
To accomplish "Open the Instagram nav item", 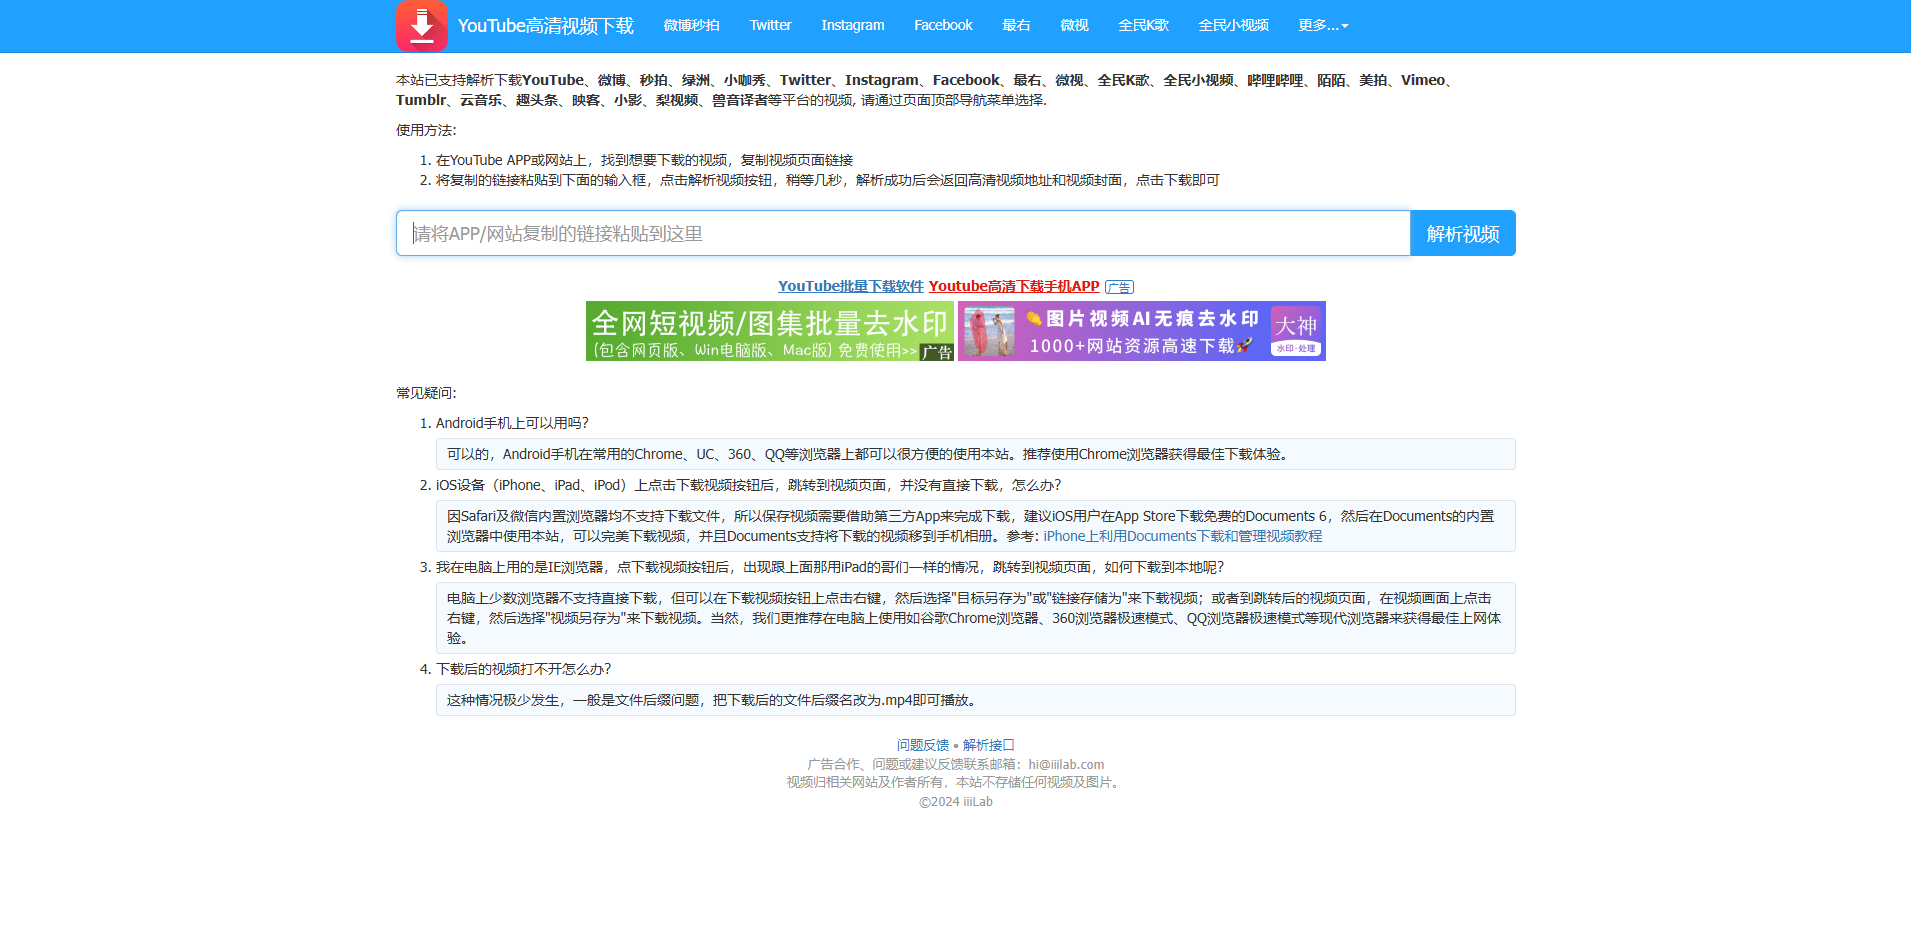I will point(852,25).
